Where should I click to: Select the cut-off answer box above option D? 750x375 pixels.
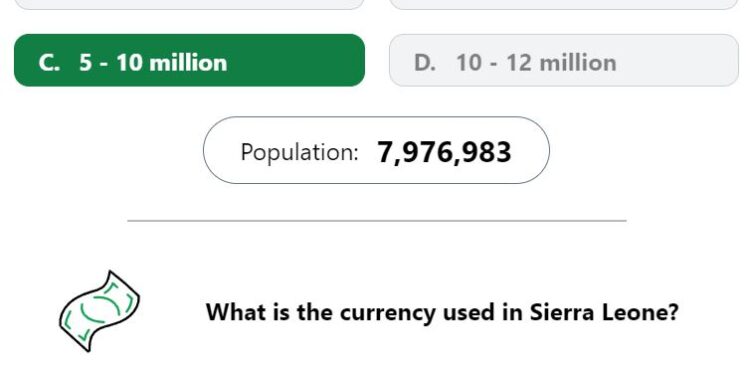(x=564, y=4)
